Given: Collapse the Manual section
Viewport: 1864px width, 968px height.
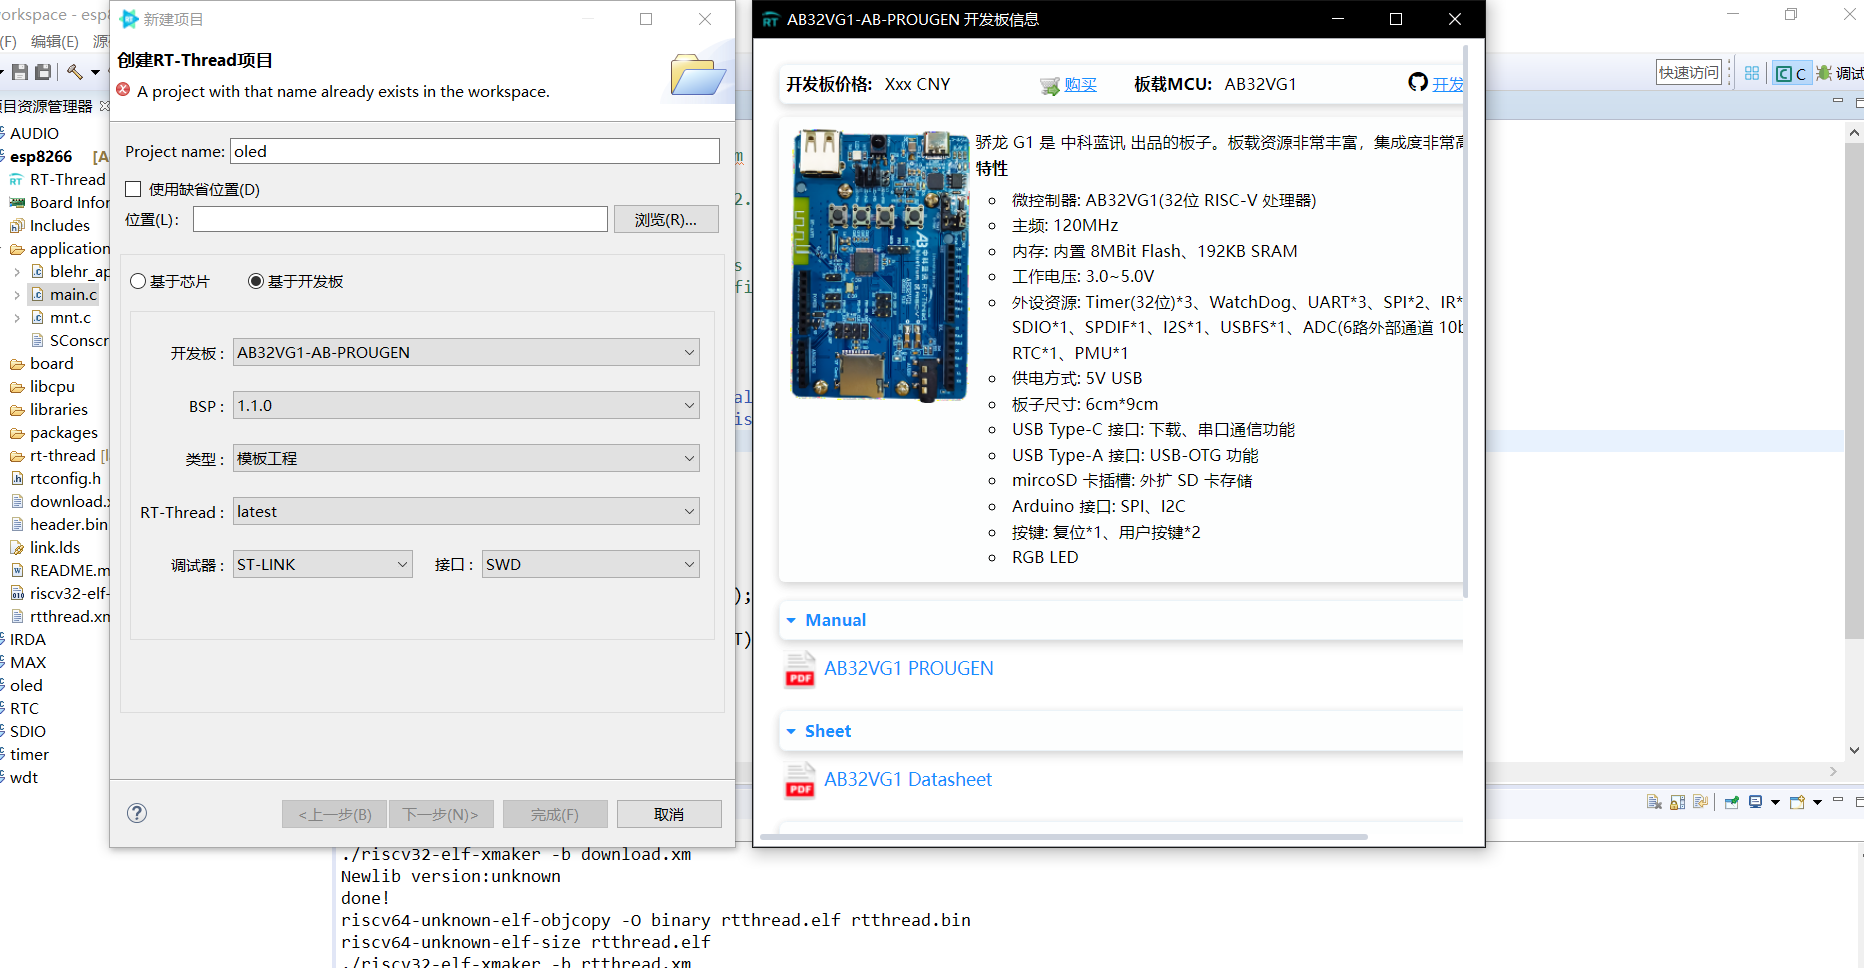Looking at the screenshot, I should pyautogui.click(x=791, y=620).
